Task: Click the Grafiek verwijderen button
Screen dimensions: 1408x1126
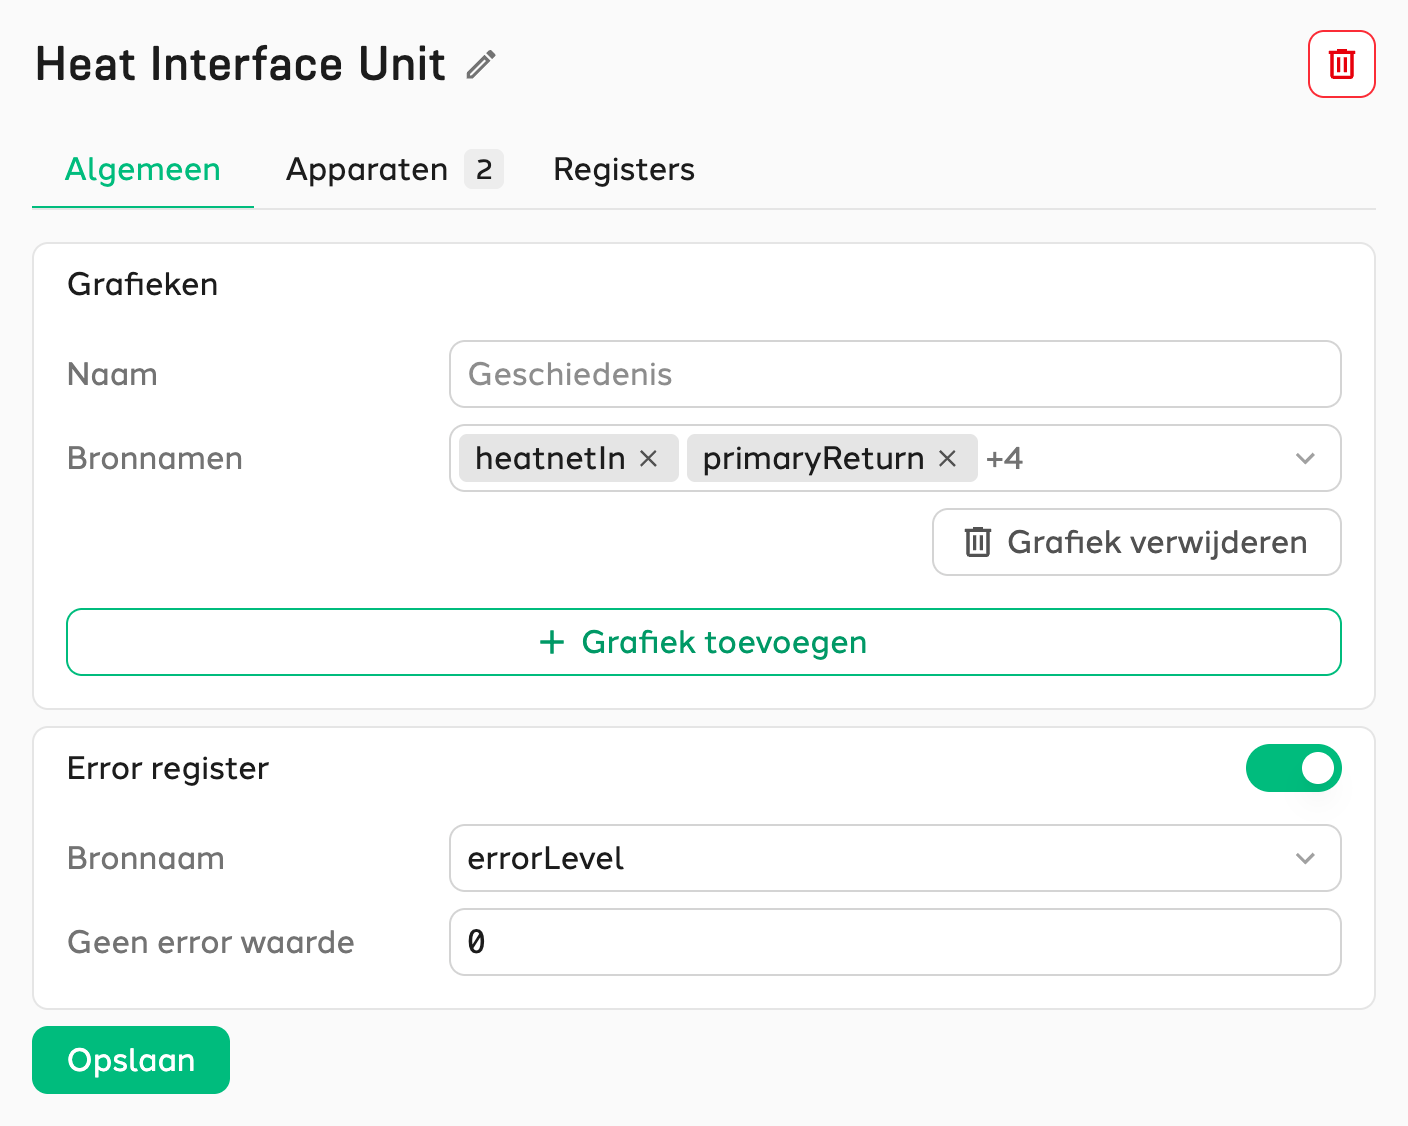Action: point(1137,542)
